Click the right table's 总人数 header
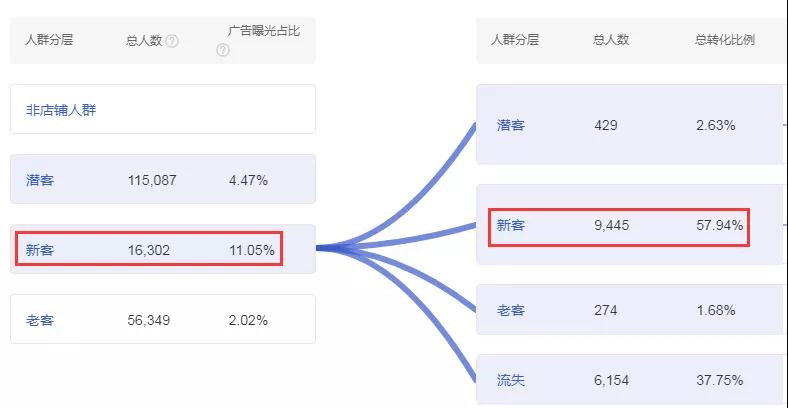 pyautogui.click(x=611, y=40)
